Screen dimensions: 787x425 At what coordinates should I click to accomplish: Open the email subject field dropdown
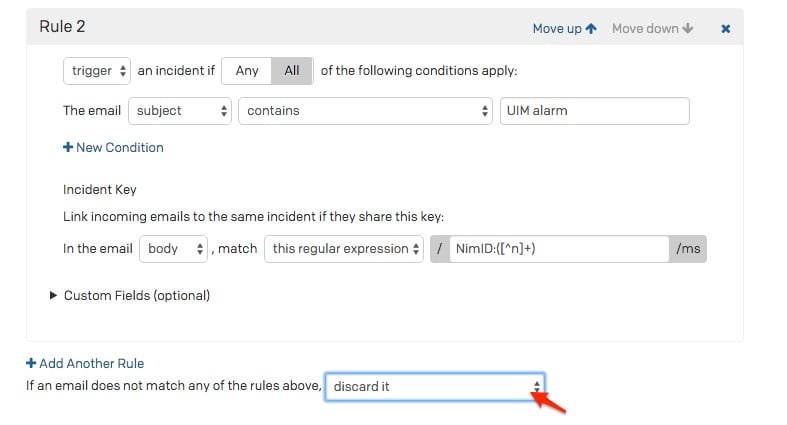pos(180,111)
